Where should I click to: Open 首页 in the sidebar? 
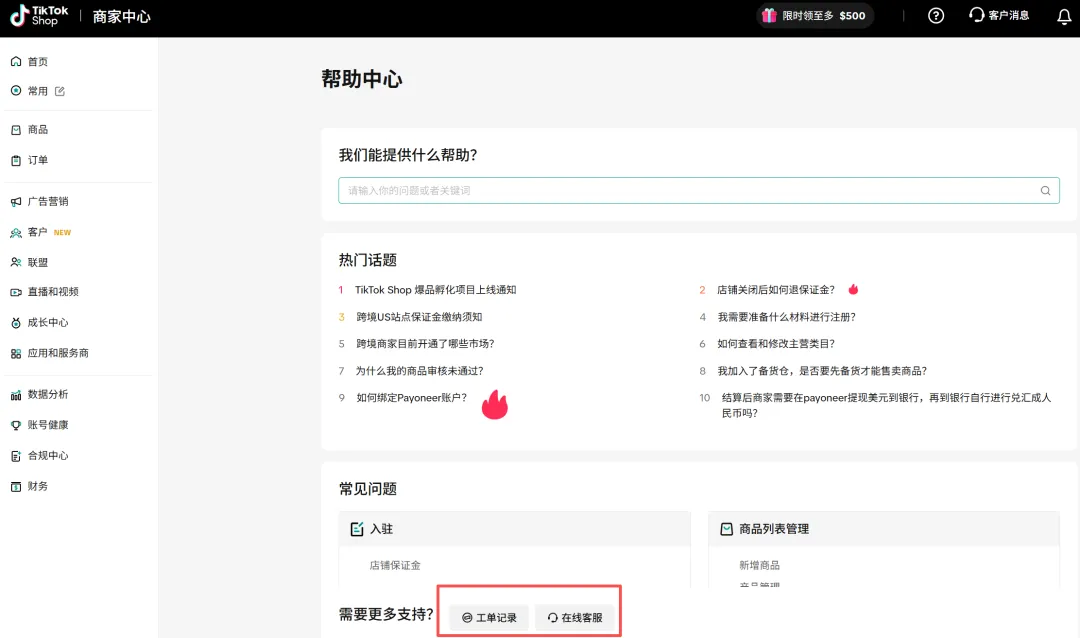click(x=37, y=62)
